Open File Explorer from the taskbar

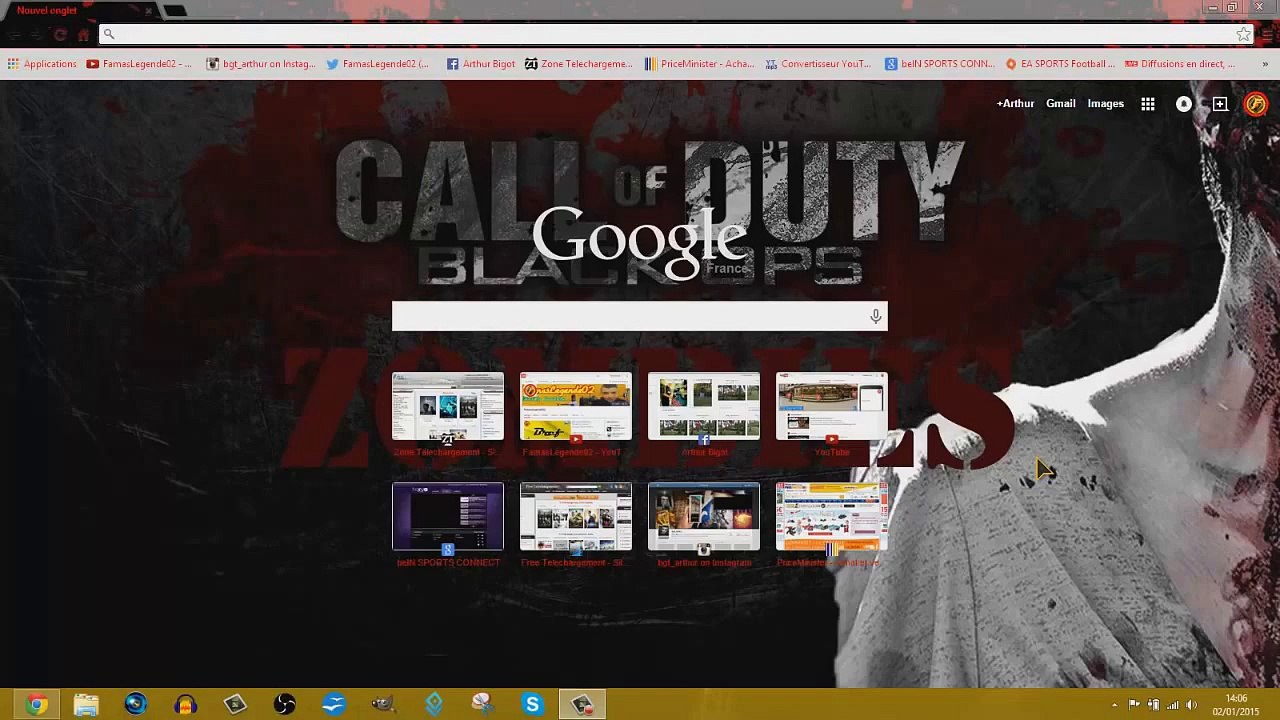tap(86, 705)
